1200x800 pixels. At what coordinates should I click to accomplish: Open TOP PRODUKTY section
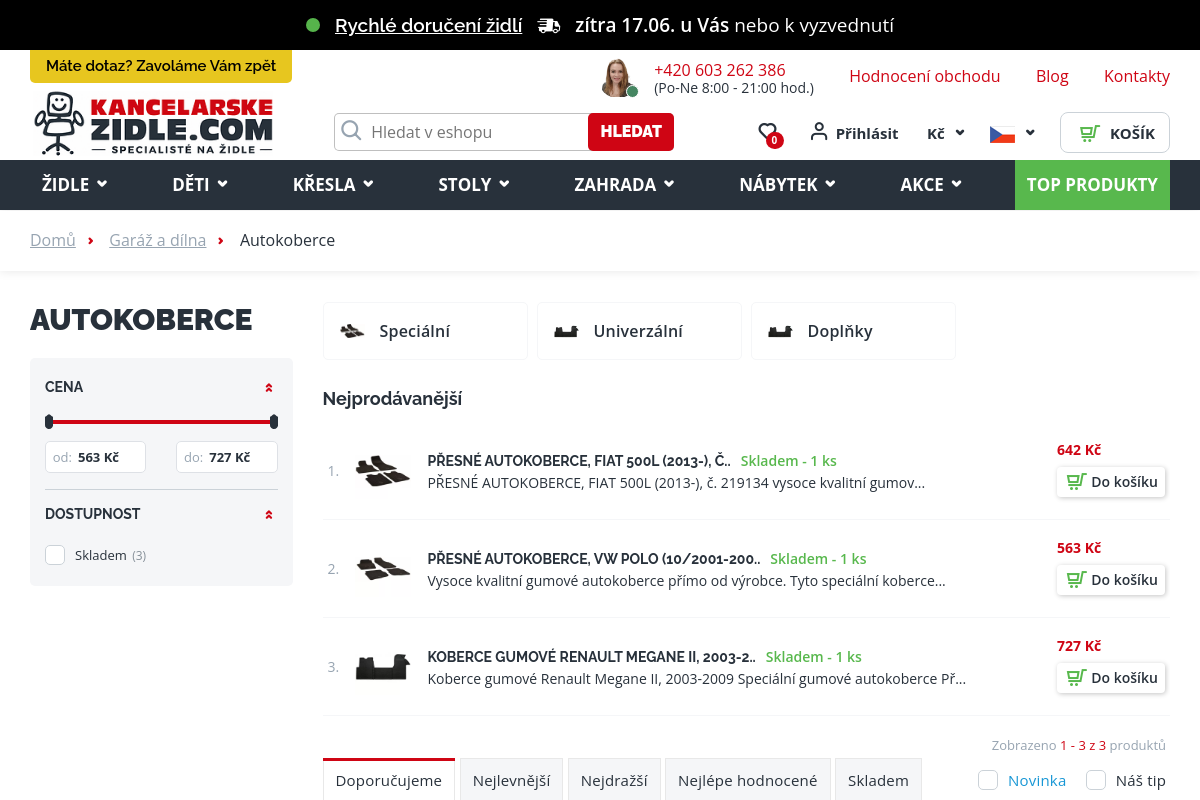pos(1092,185)
